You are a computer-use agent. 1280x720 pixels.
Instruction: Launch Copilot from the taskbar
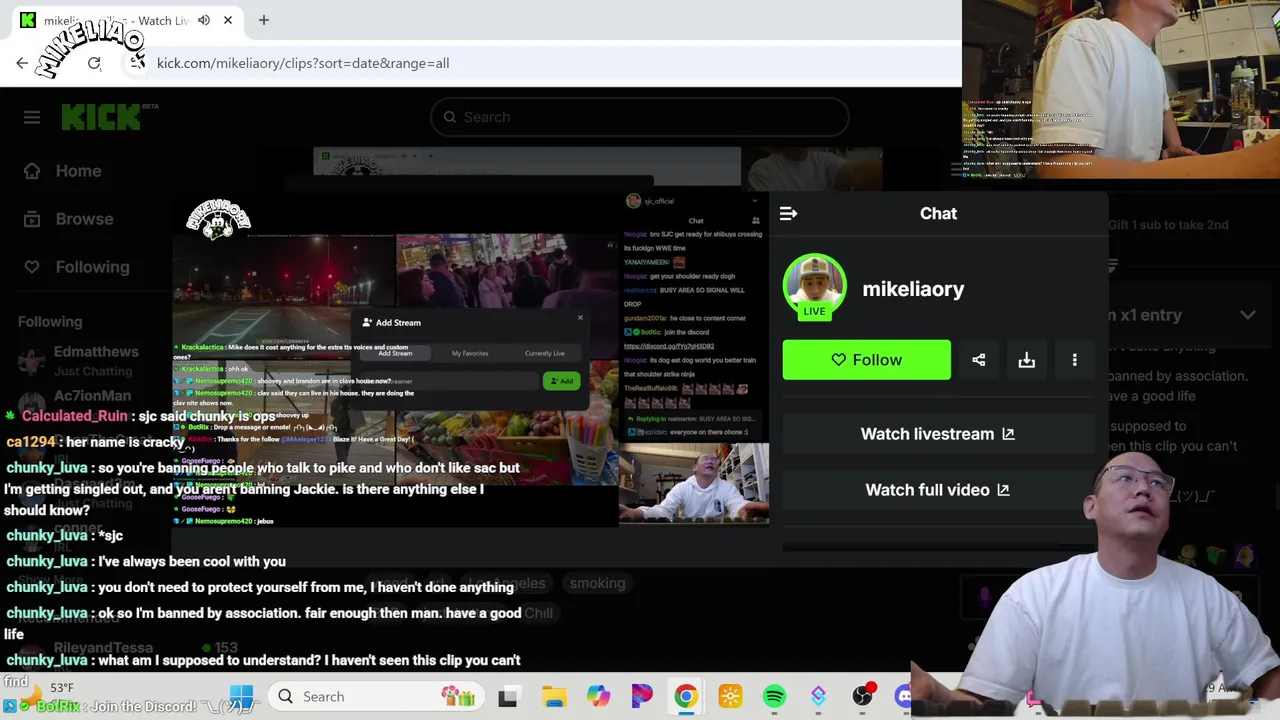[598, 696]
